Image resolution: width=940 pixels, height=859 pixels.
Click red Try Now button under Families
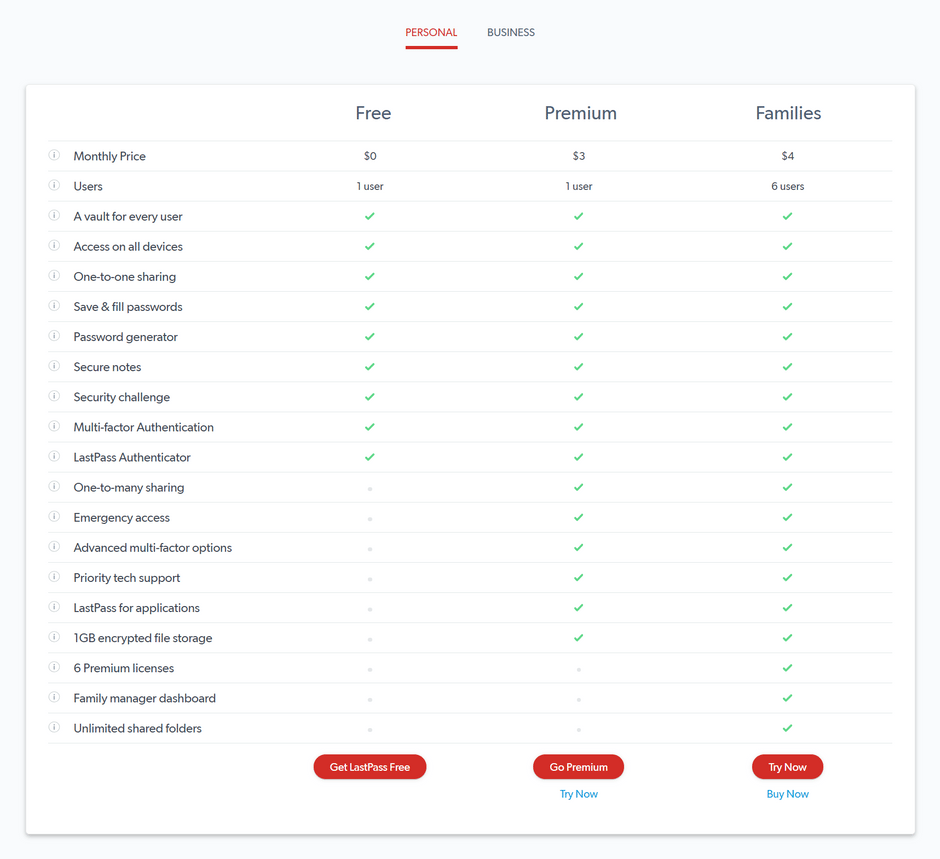pos(788,767)
